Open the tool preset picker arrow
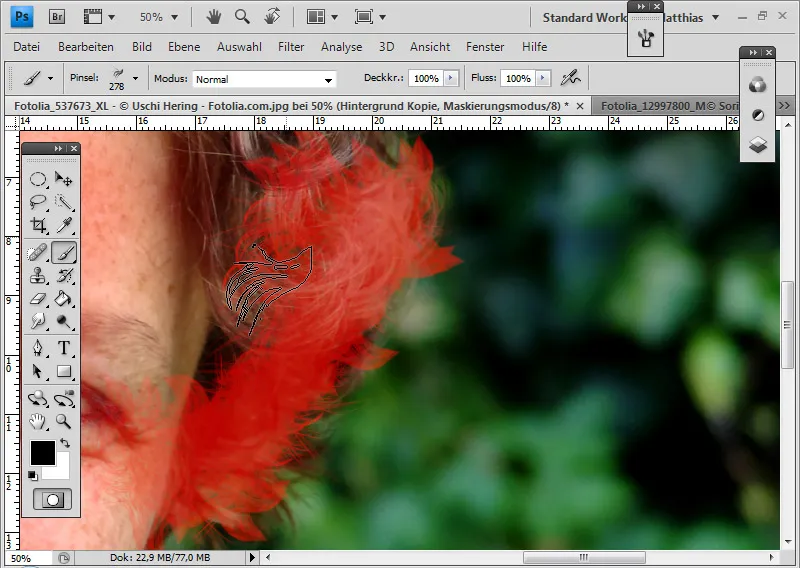Image resolution: width=800 pixels, height=568 pixels. 50,79
